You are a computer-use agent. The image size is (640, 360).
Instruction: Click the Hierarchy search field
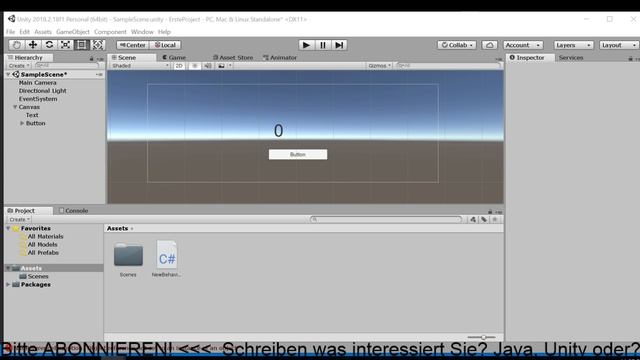click(x=67, y=66)
